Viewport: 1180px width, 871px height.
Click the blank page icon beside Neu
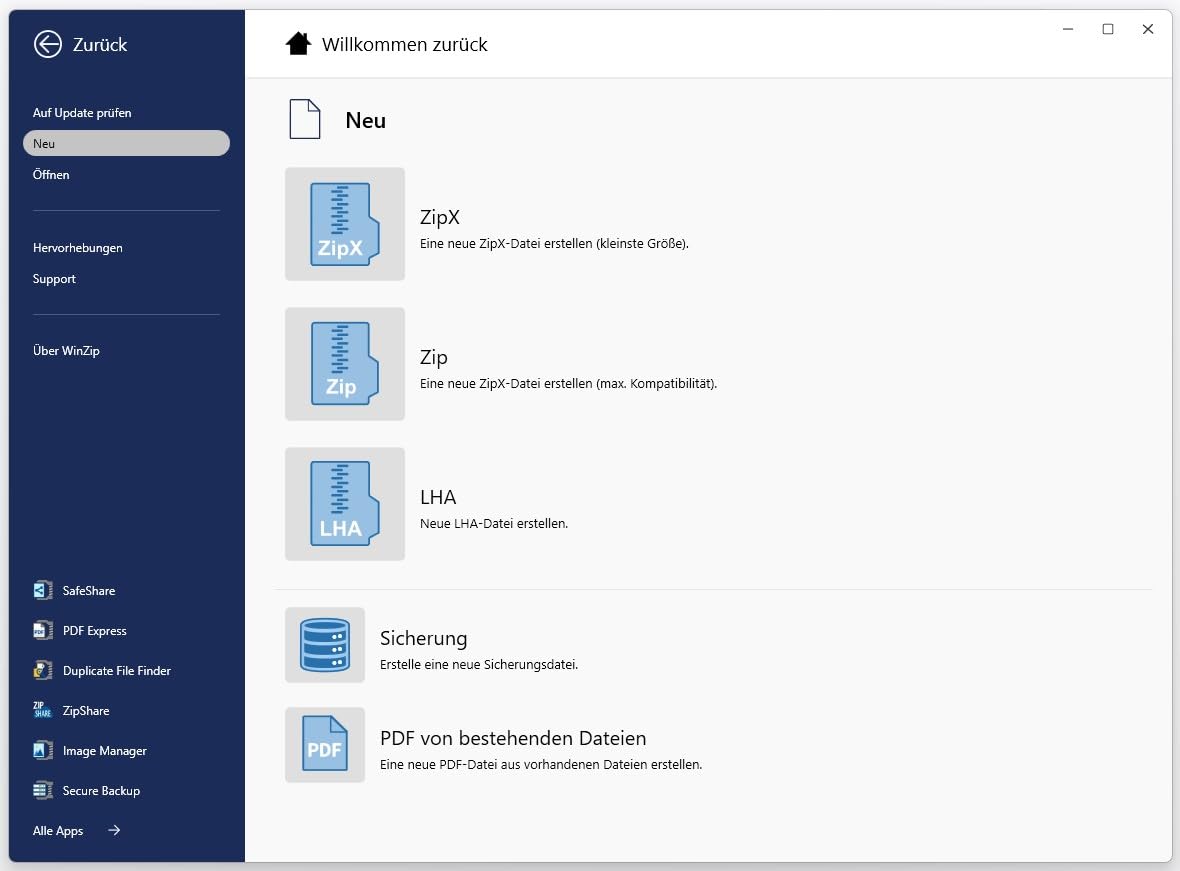pos(305,119)
